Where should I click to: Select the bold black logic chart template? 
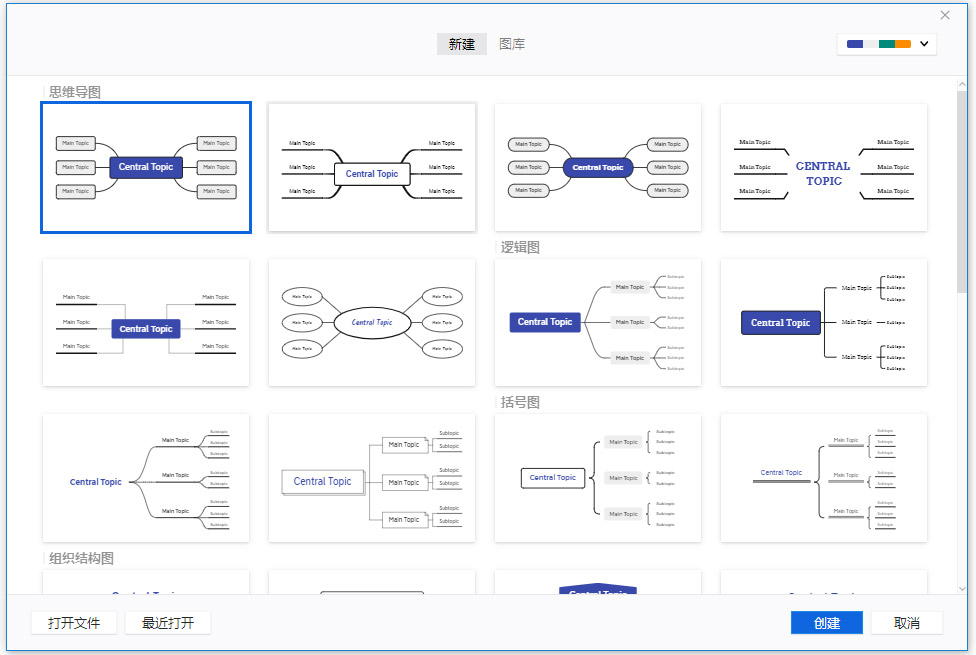click(x=824, y=322)
